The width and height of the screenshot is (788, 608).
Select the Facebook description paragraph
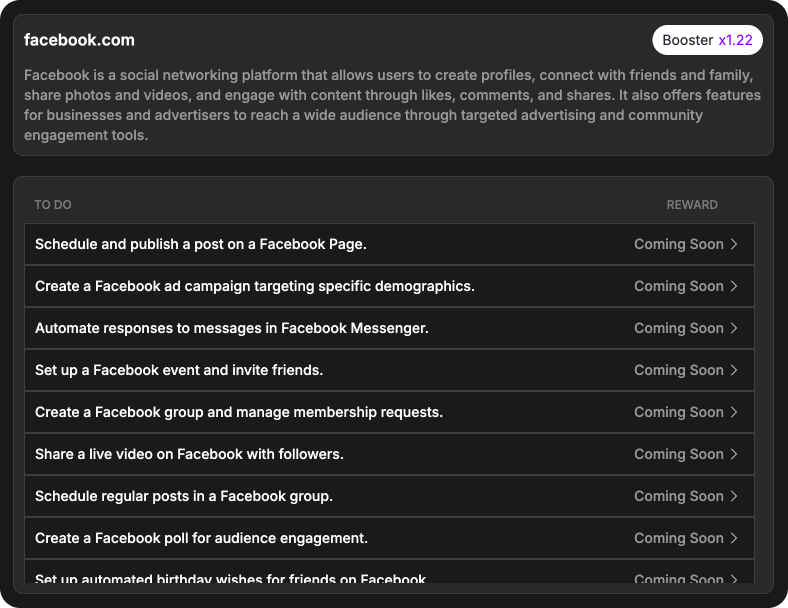click(x=392, y=105)
